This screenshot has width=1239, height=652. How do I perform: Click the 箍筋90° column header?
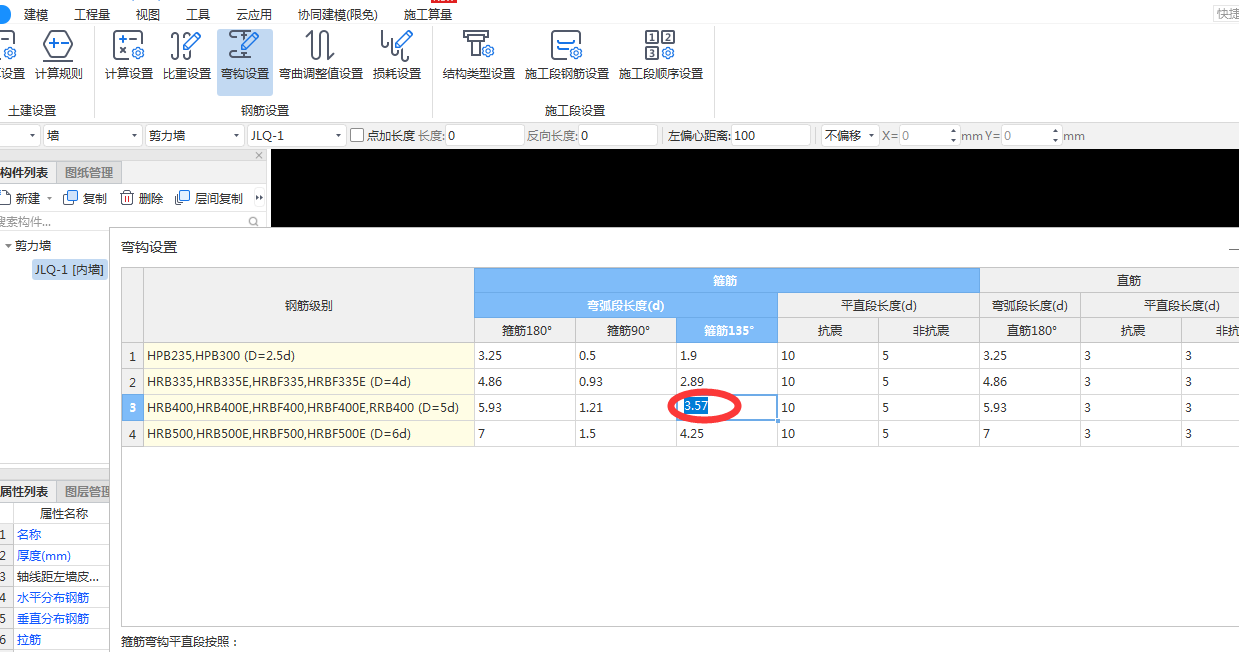pos(626,330)
